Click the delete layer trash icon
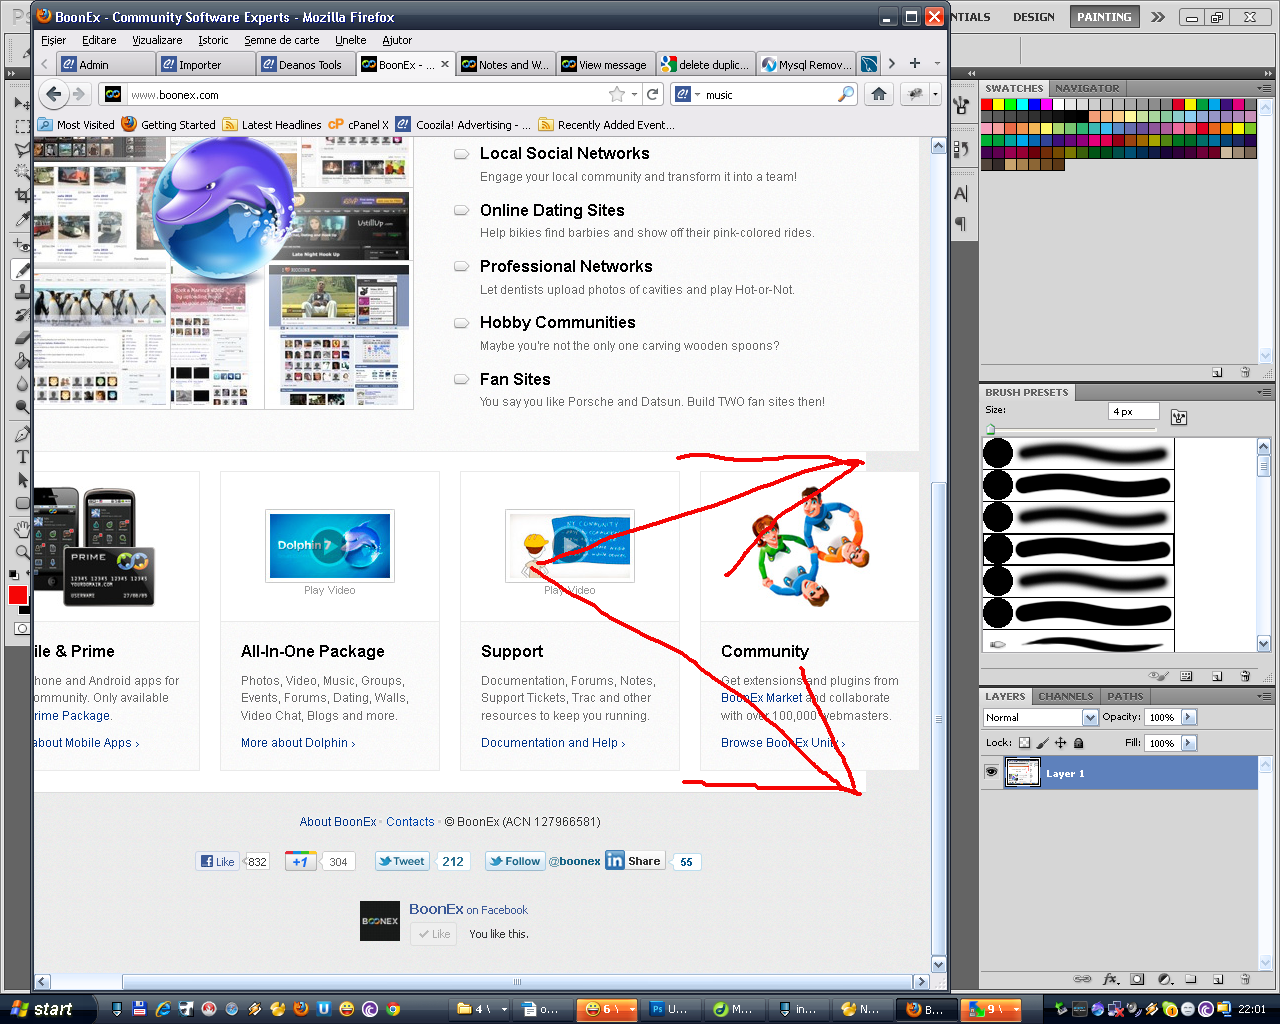 click(x=1245, y=979)
